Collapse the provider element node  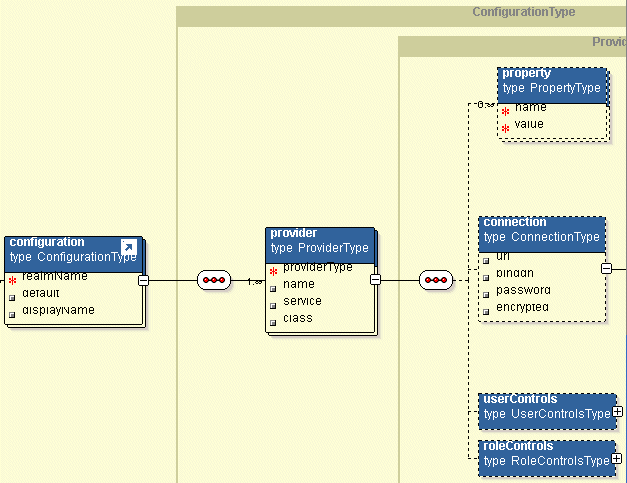click(375, 279)
